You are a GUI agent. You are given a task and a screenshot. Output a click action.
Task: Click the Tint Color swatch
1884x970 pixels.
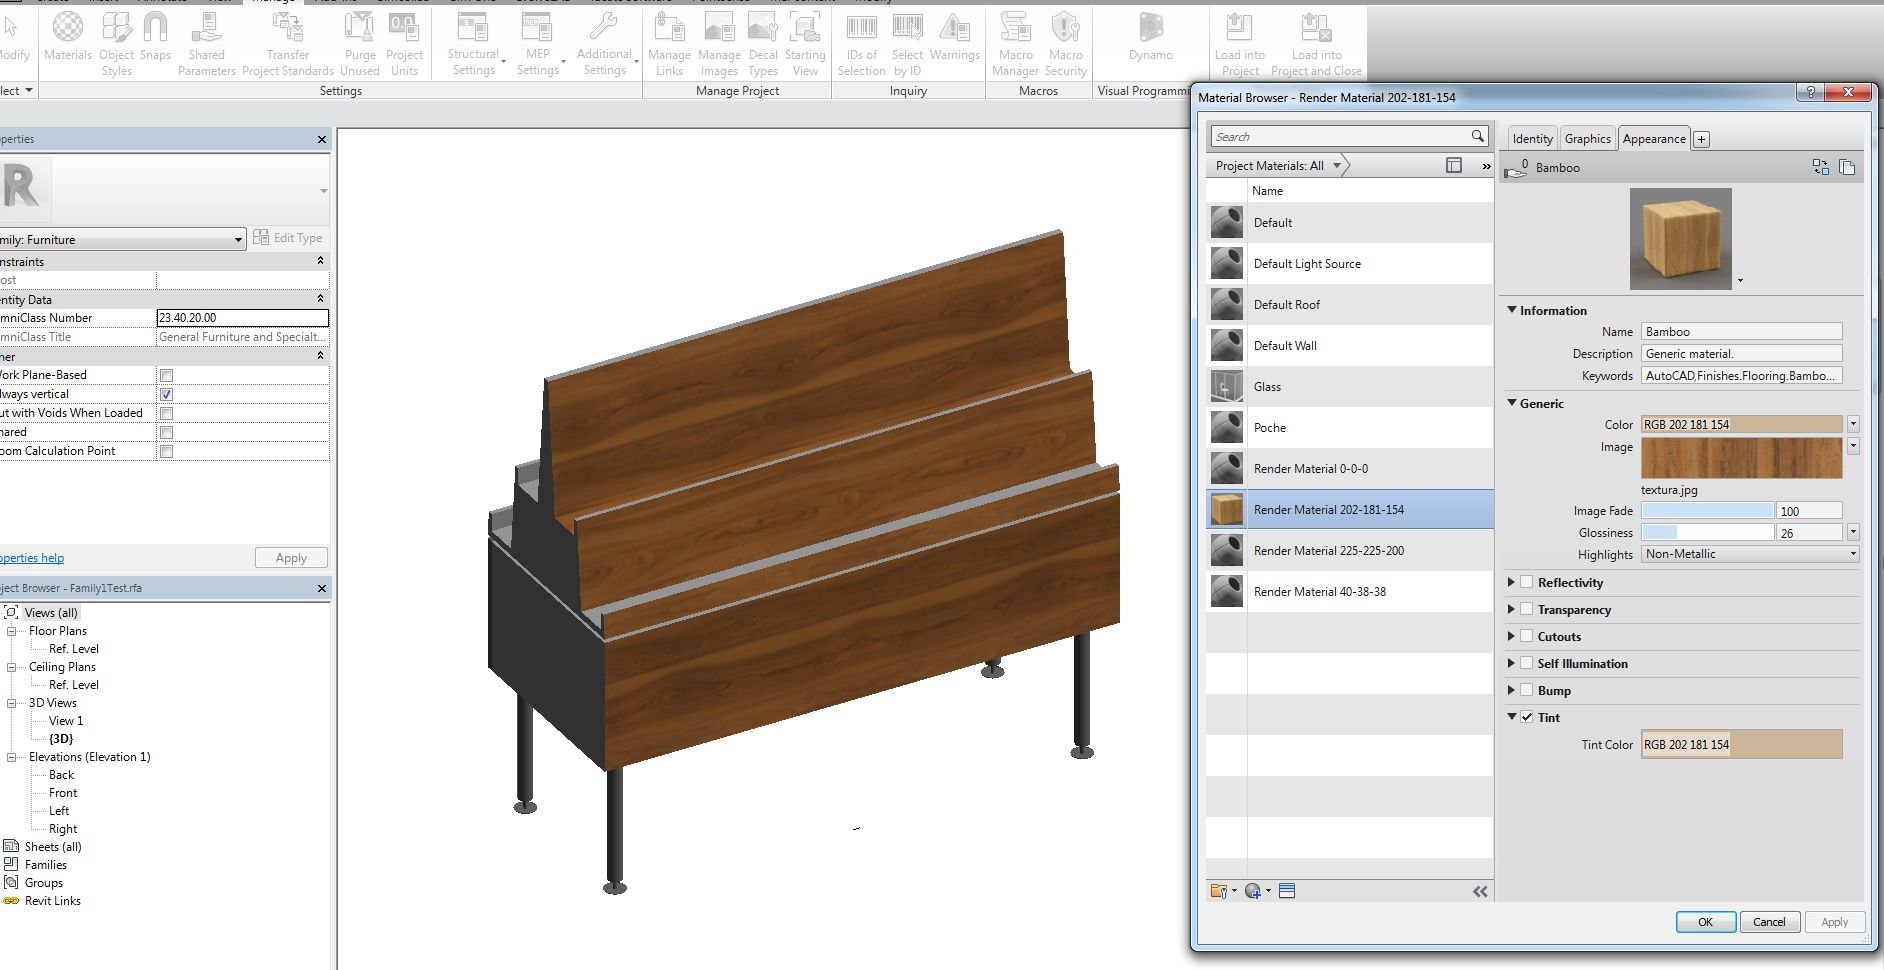click(1741, 744)
